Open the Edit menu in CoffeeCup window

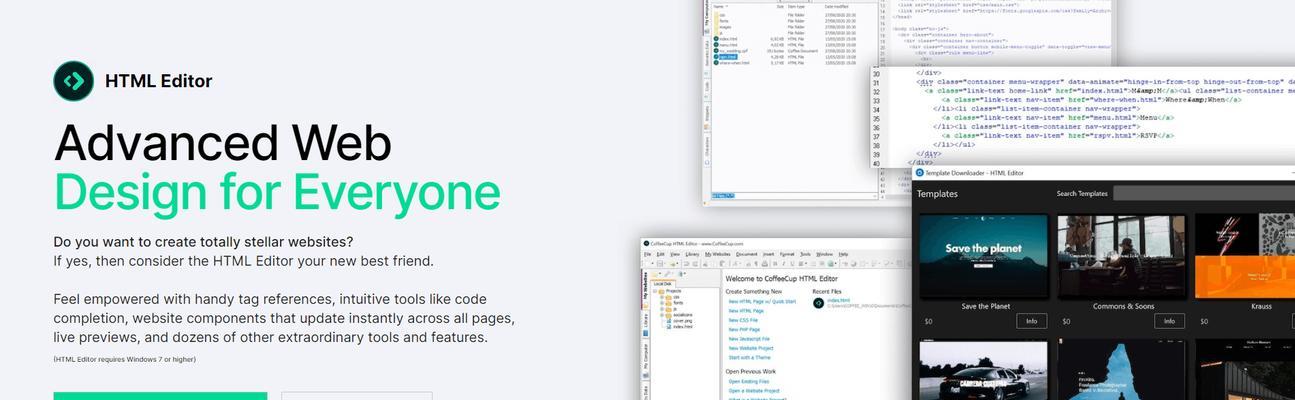[x=661, y=254]
